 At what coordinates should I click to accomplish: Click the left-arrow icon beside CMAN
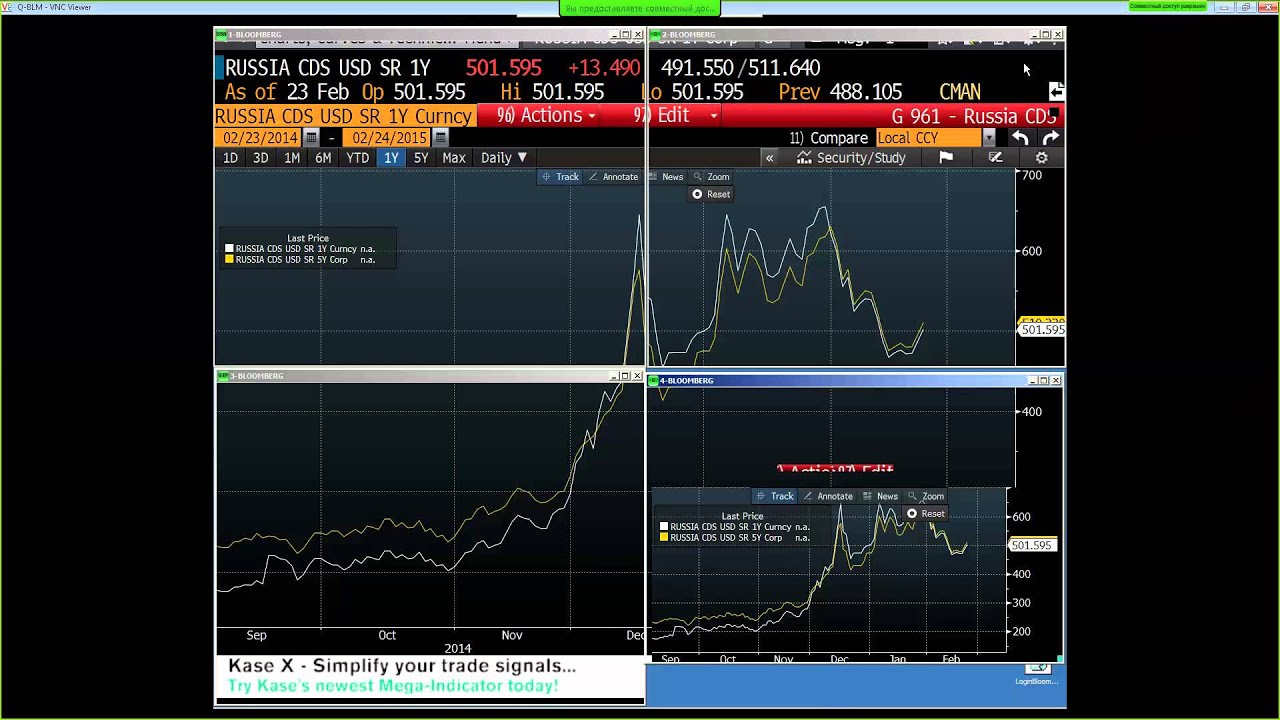pos(1056,91)
